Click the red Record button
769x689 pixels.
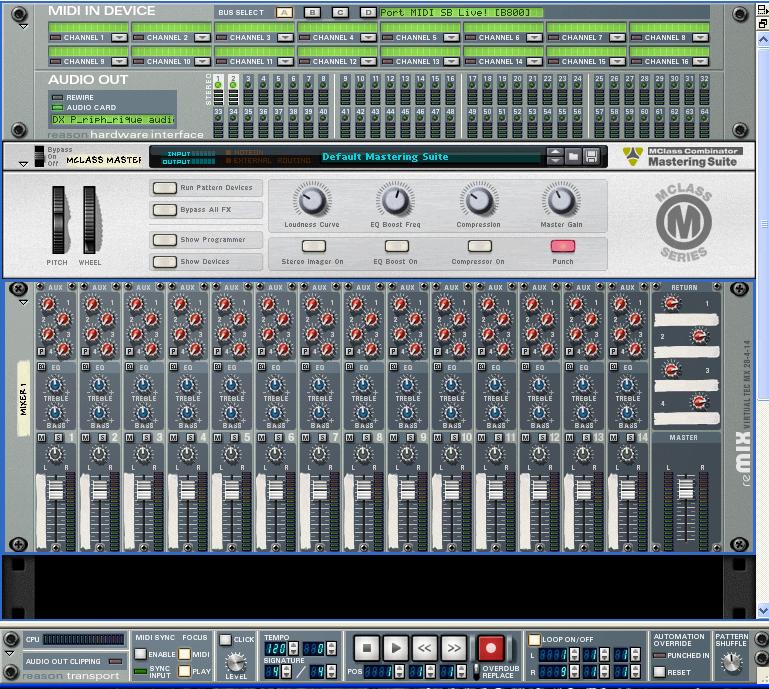pos(491,648)
